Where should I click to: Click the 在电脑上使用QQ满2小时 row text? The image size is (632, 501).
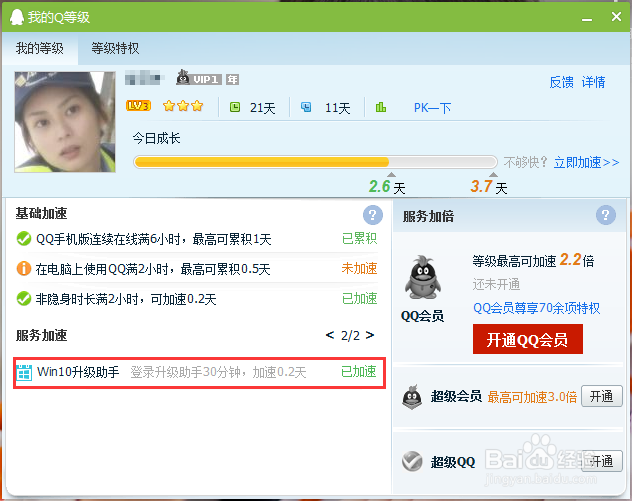coord(153,269)
